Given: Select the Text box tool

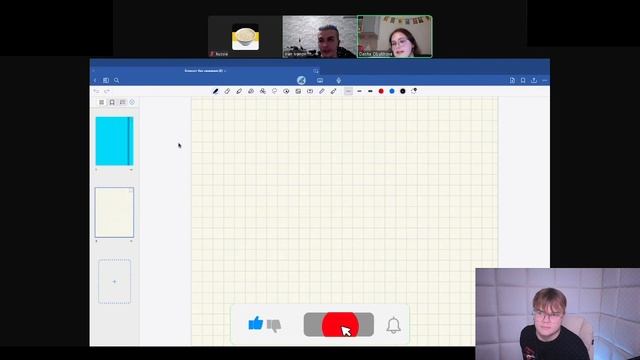Looking at the screenshot, I should [x=310, y=91].
